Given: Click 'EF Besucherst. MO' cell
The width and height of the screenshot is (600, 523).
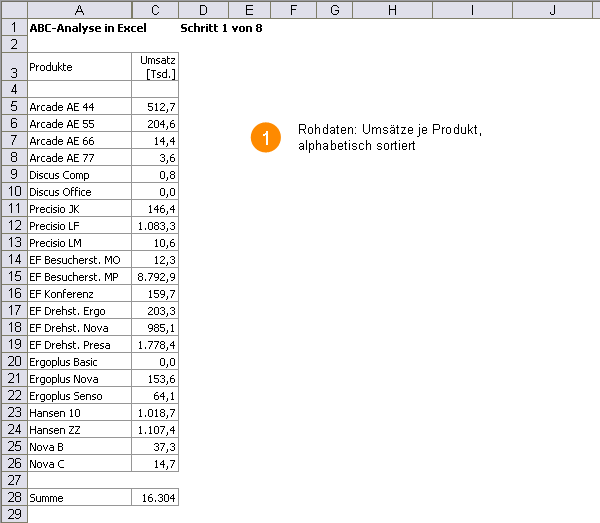Looking at the screenshot, I should (80, 260).
